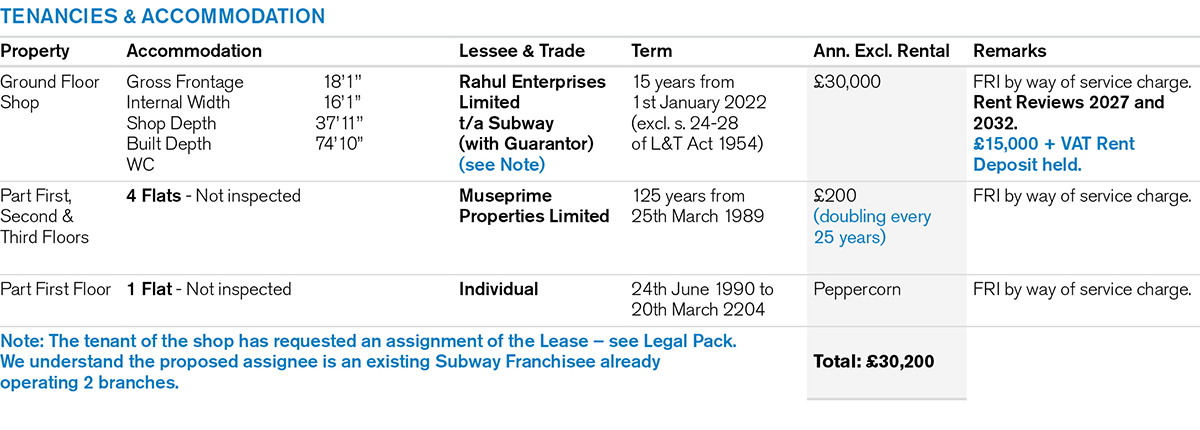Select "Rent Reviews 2027 and 2032." remark

pos(1068,112)
